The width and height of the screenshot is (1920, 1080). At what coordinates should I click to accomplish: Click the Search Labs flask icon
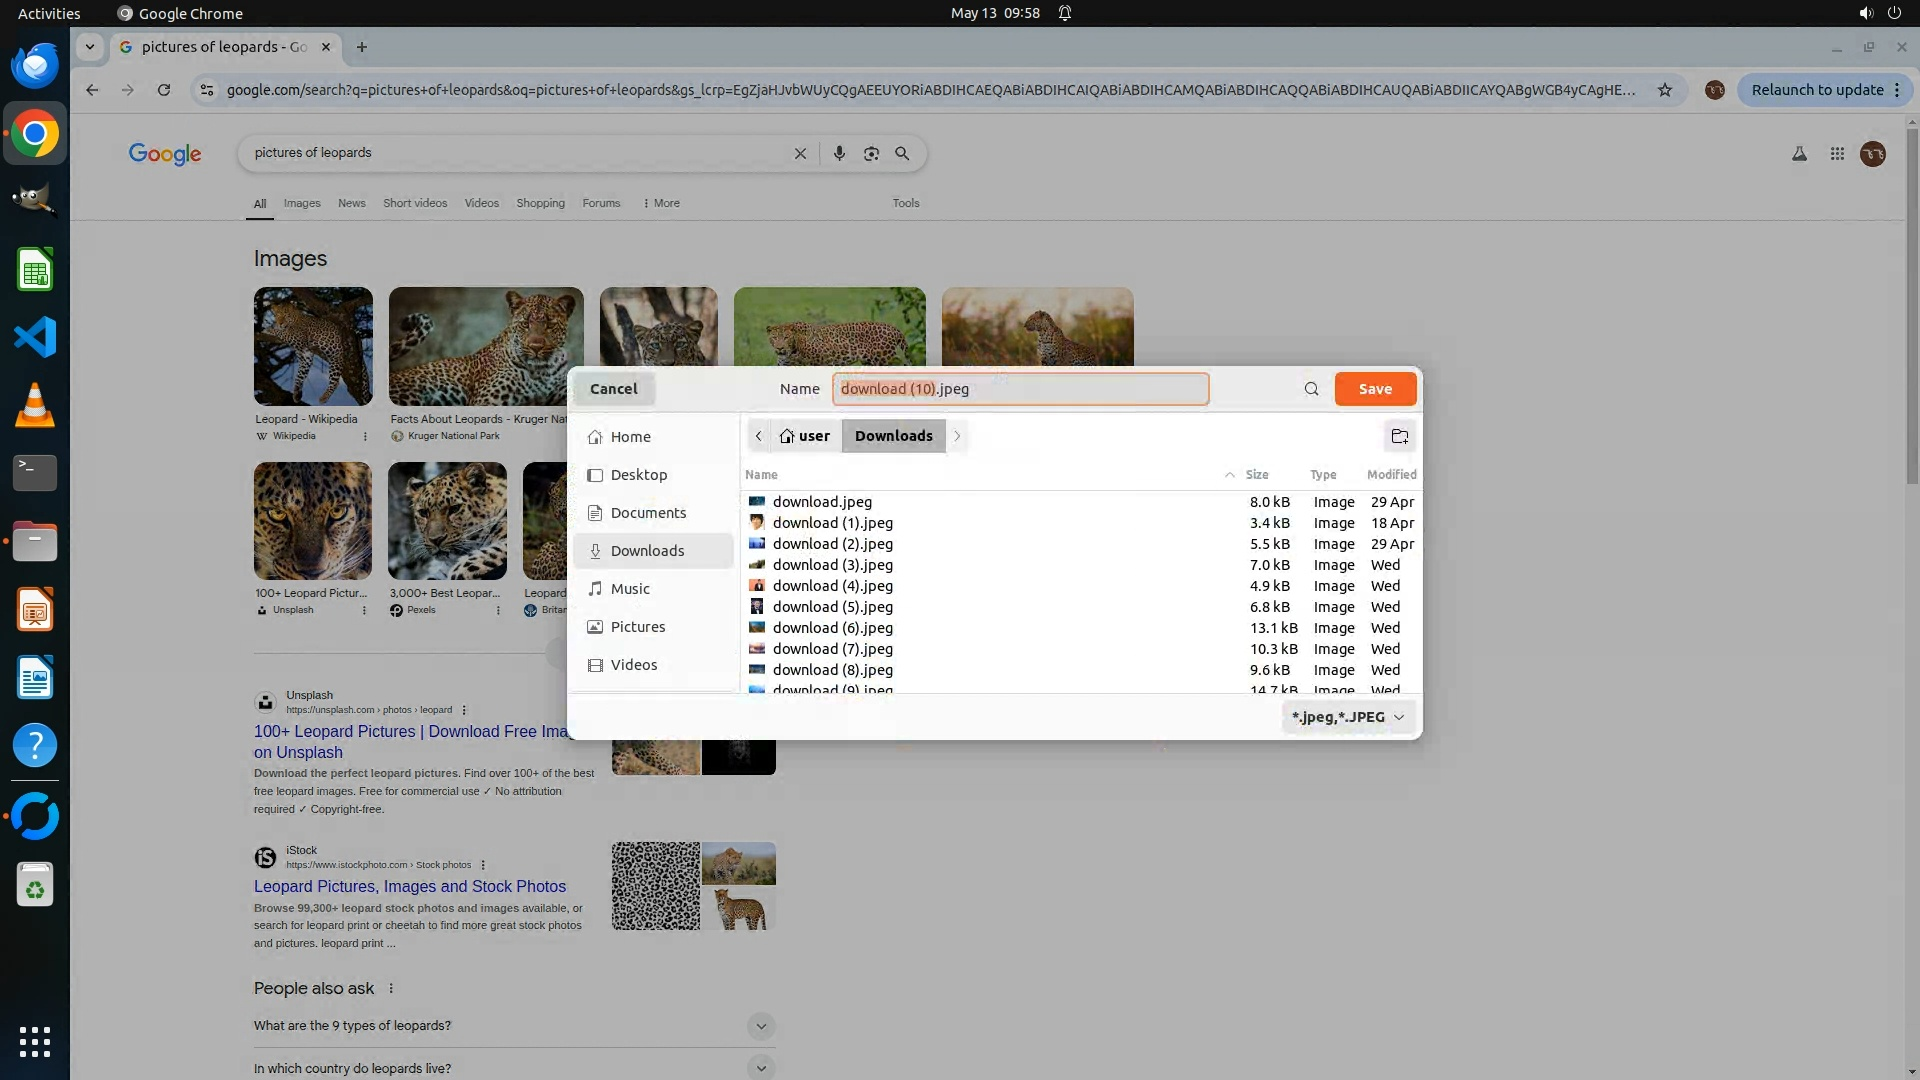tap(1799, 154)
